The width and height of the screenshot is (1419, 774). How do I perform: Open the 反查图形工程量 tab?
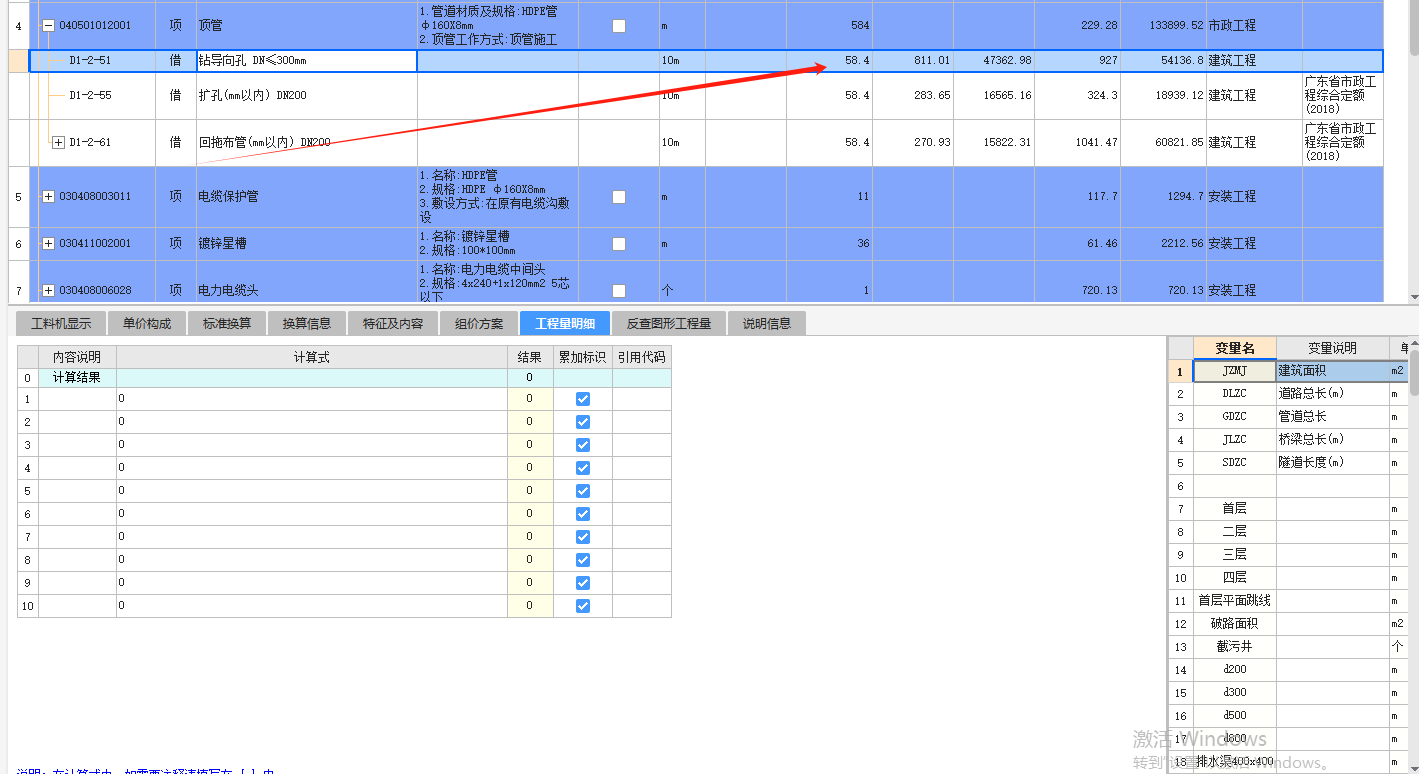tap(669, 323)
